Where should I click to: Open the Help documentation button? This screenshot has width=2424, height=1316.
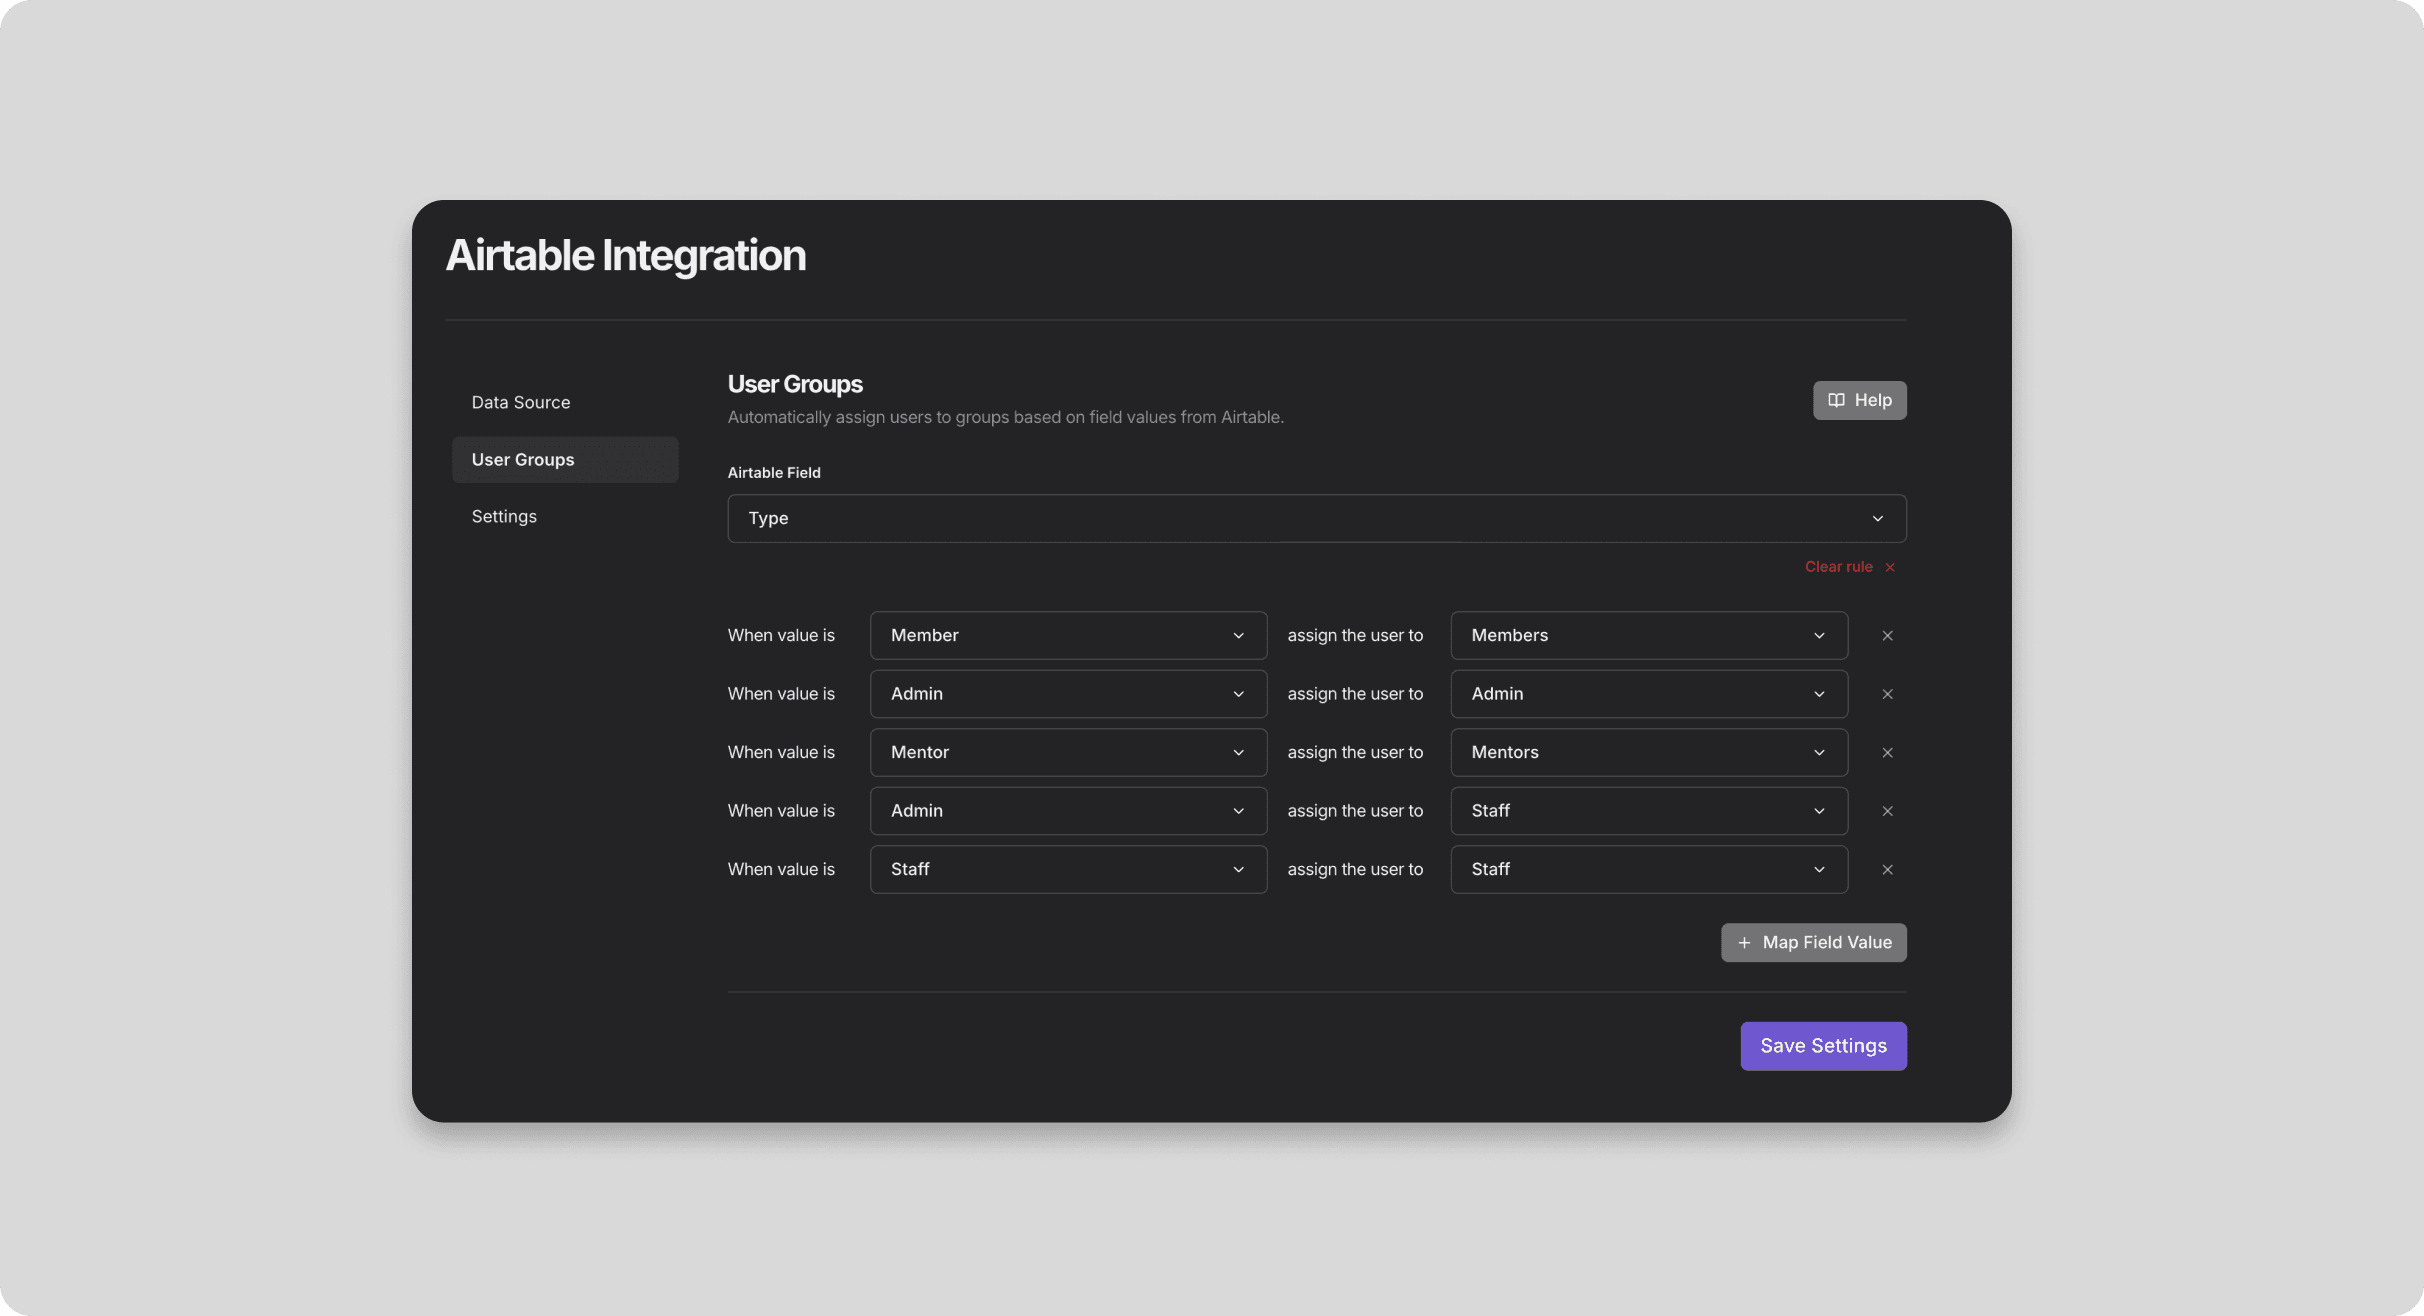(1859, 400)
